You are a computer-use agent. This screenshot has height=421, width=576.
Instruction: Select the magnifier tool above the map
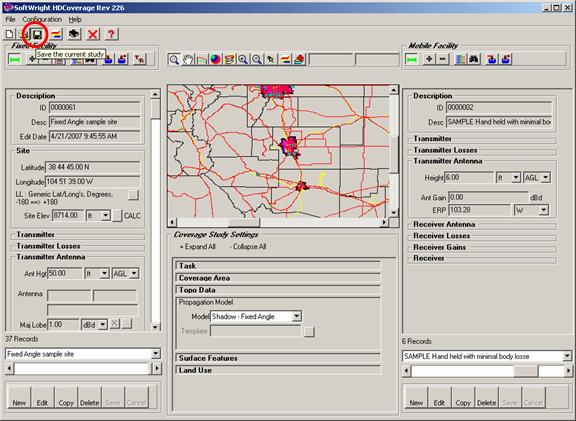click(174, 59)
